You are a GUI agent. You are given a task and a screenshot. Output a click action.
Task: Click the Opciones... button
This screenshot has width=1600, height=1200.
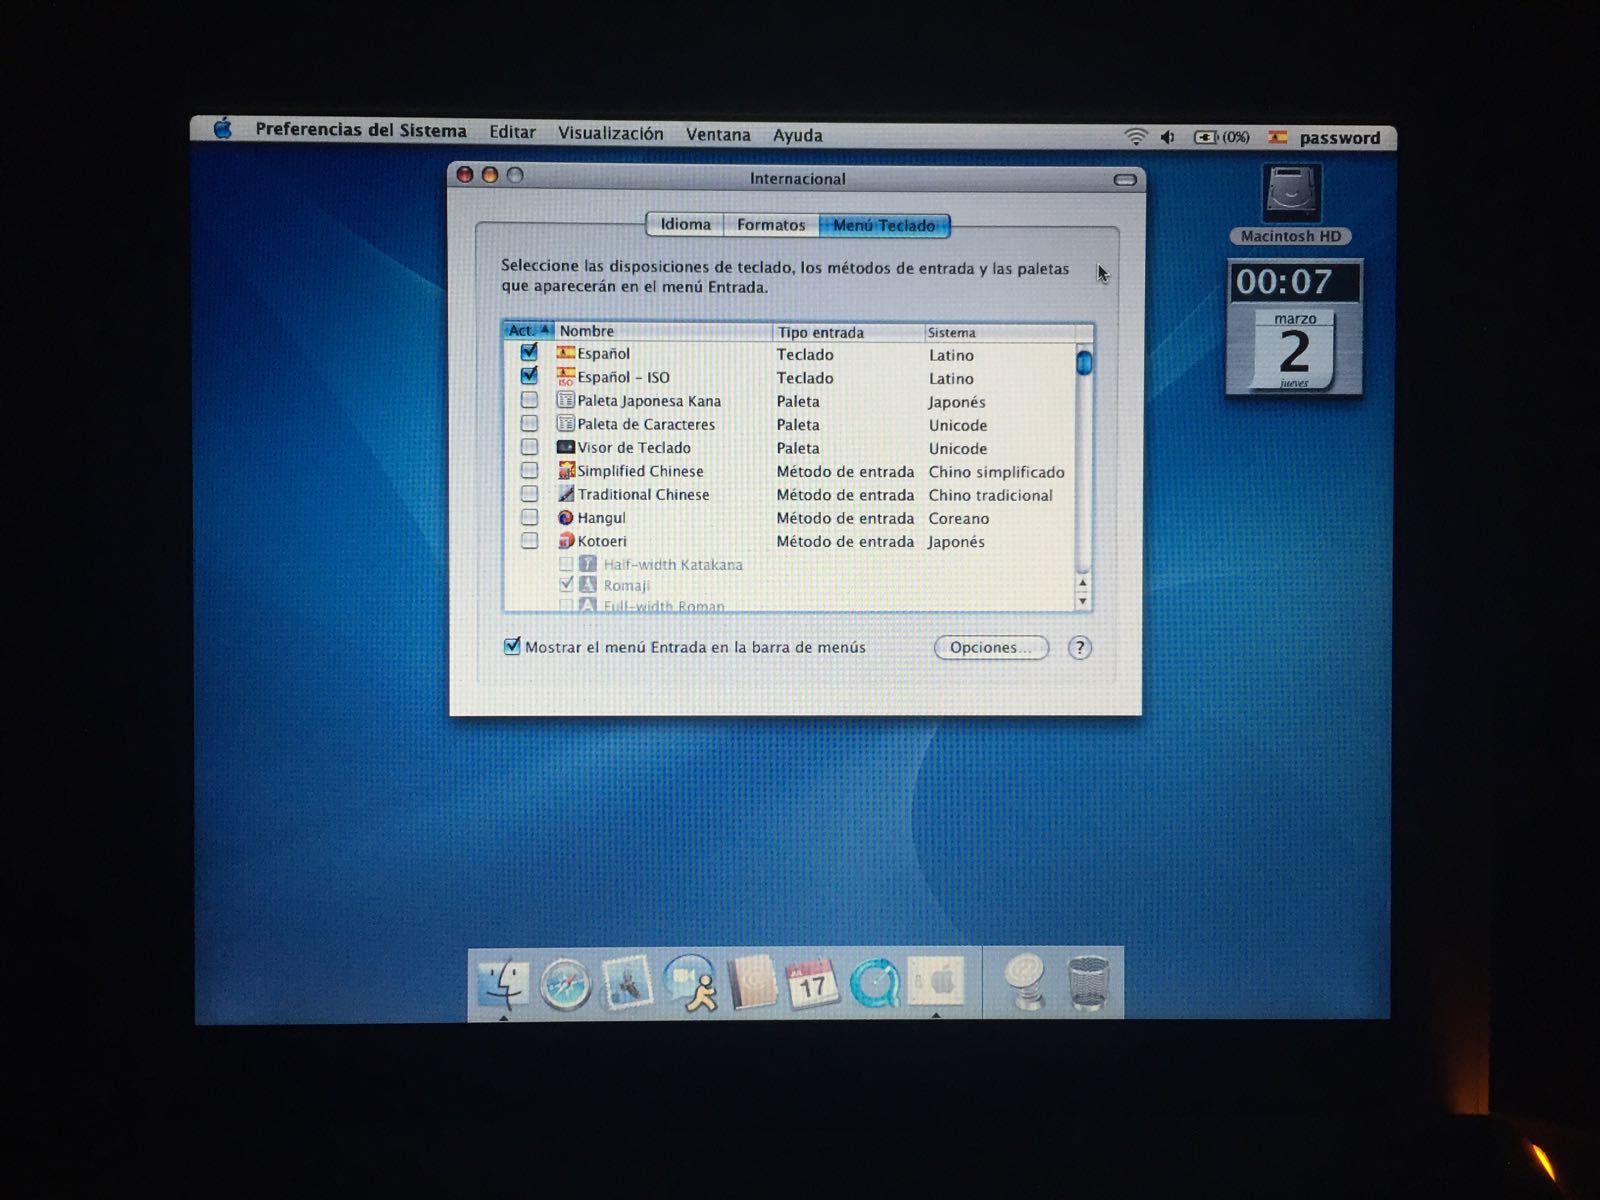[991, 648]
